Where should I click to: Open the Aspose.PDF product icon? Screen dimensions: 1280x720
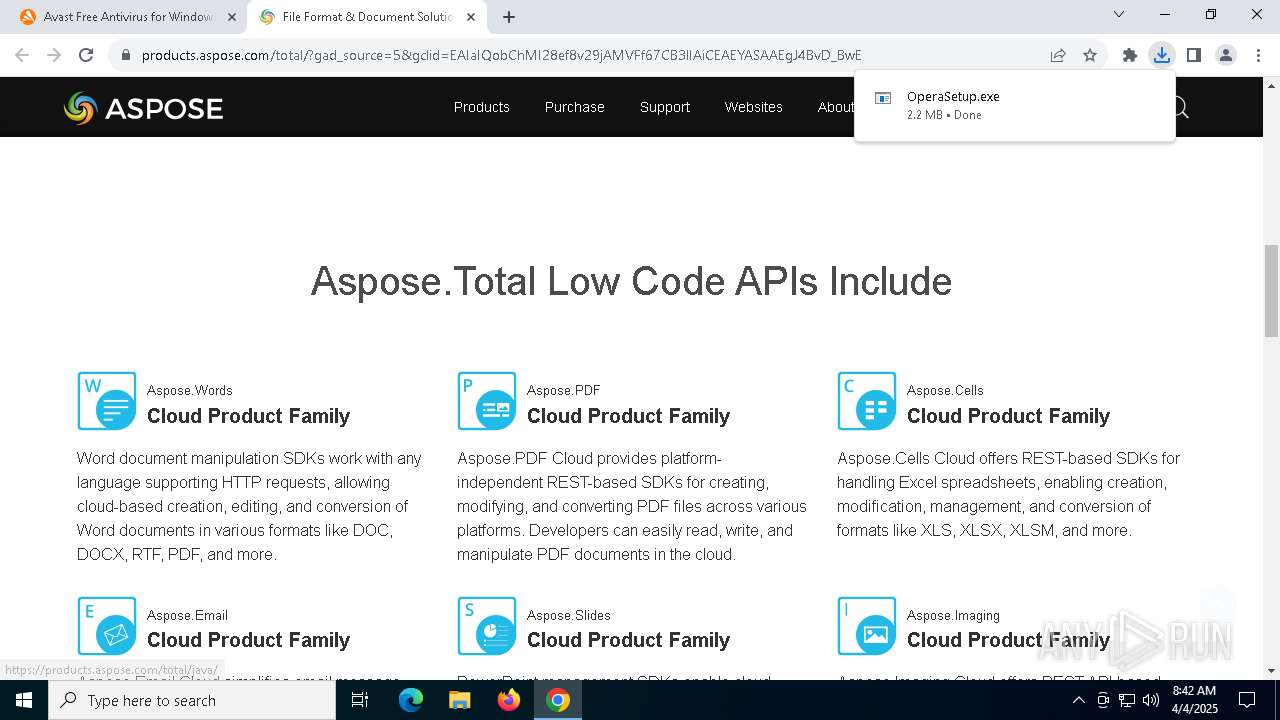click(x=487, y=401)
